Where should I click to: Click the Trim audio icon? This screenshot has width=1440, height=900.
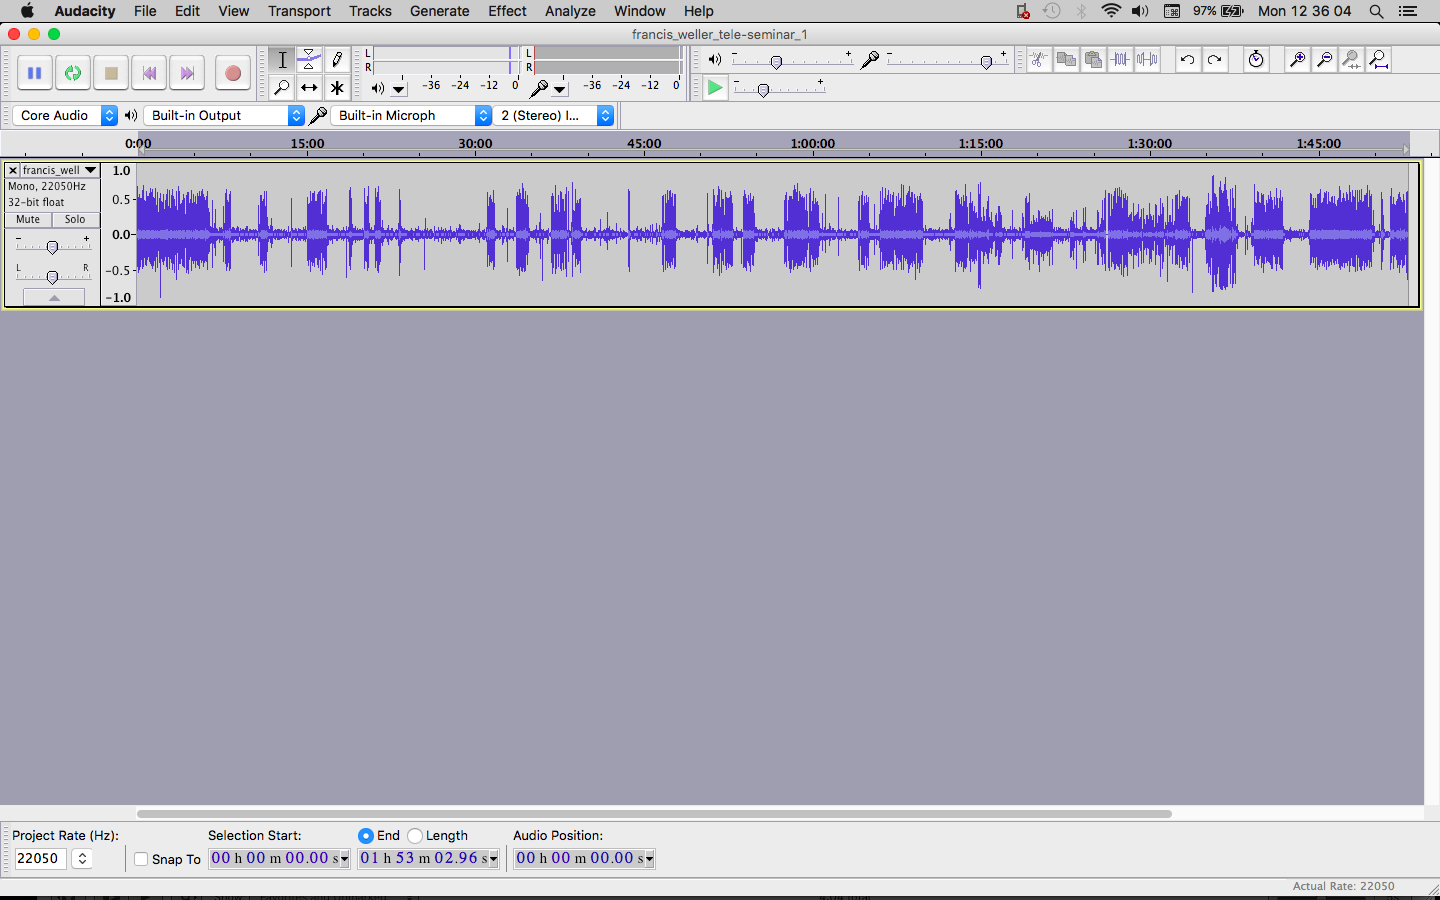tap(1120, 60)
